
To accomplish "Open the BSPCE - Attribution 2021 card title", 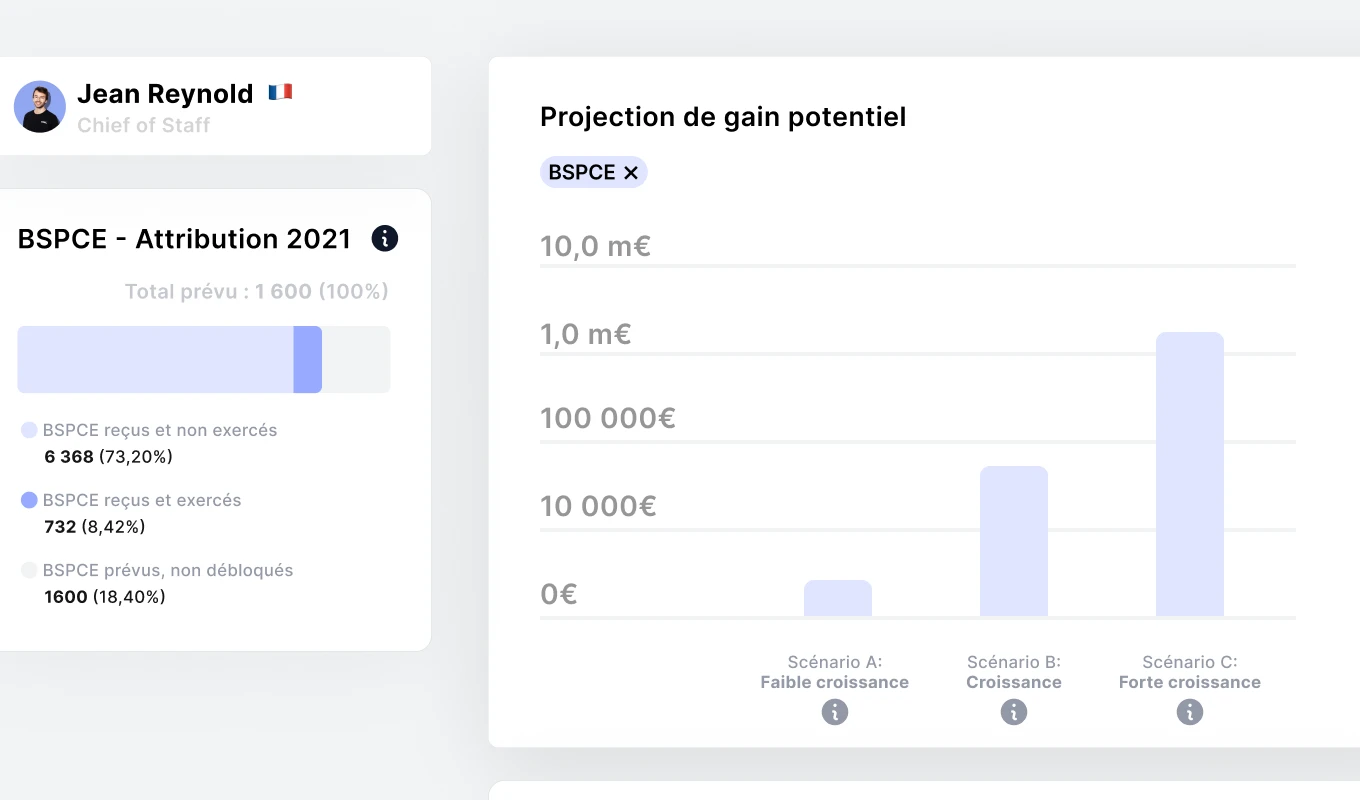I will pos(184,238).
